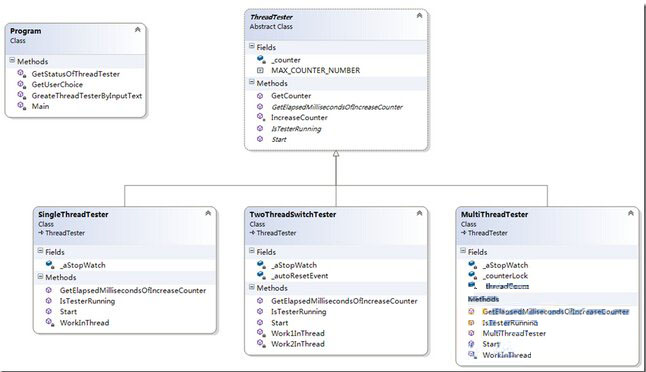The width and height of the screenshot is (646, 372).
Task: Select IncreaseCounter method in ThreadTester
Action: click(x=299, y=117)
